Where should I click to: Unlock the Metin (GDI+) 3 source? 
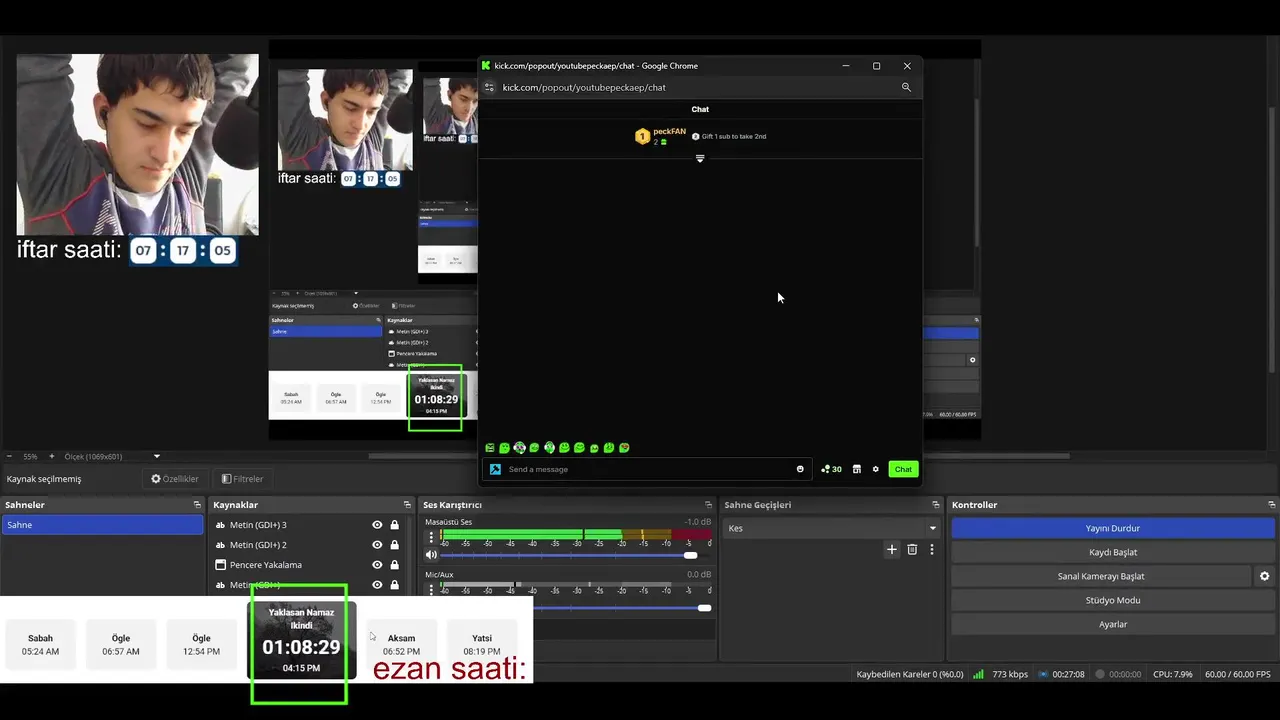pyautogui.click(x=395, y=525)
